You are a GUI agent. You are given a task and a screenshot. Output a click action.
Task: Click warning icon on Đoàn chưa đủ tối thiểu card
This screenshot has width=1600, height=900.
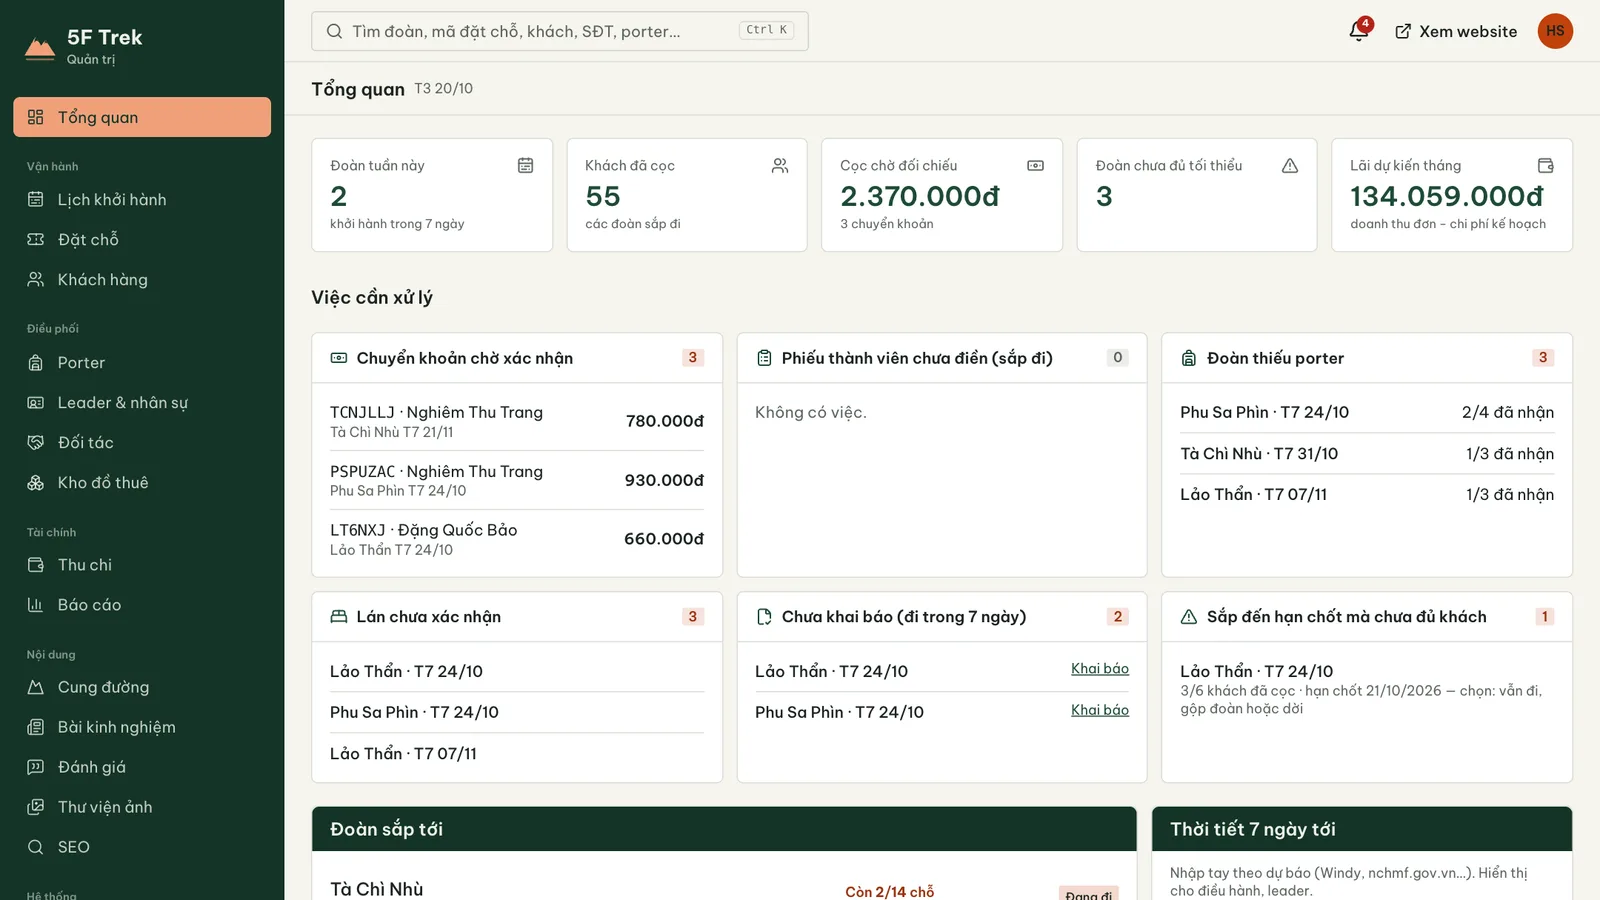(1290, 165)
